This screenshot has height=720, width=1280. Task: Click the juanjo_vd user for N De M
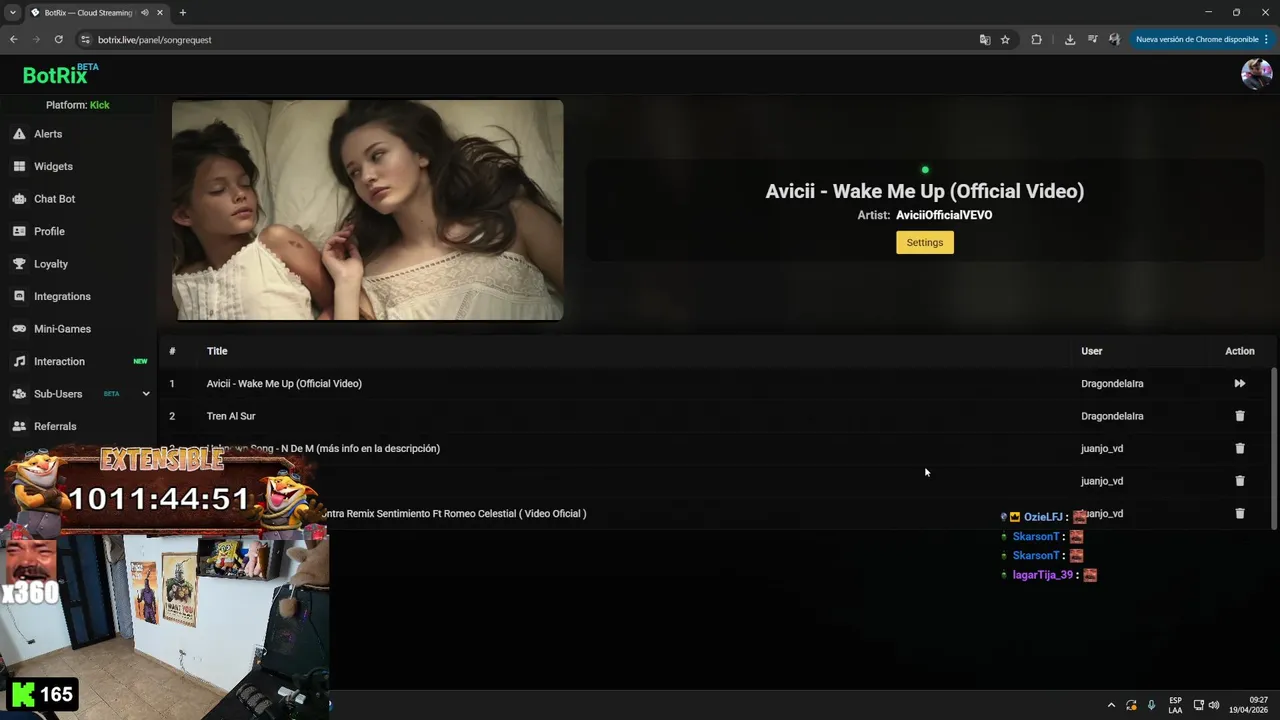coord(1102,449)
